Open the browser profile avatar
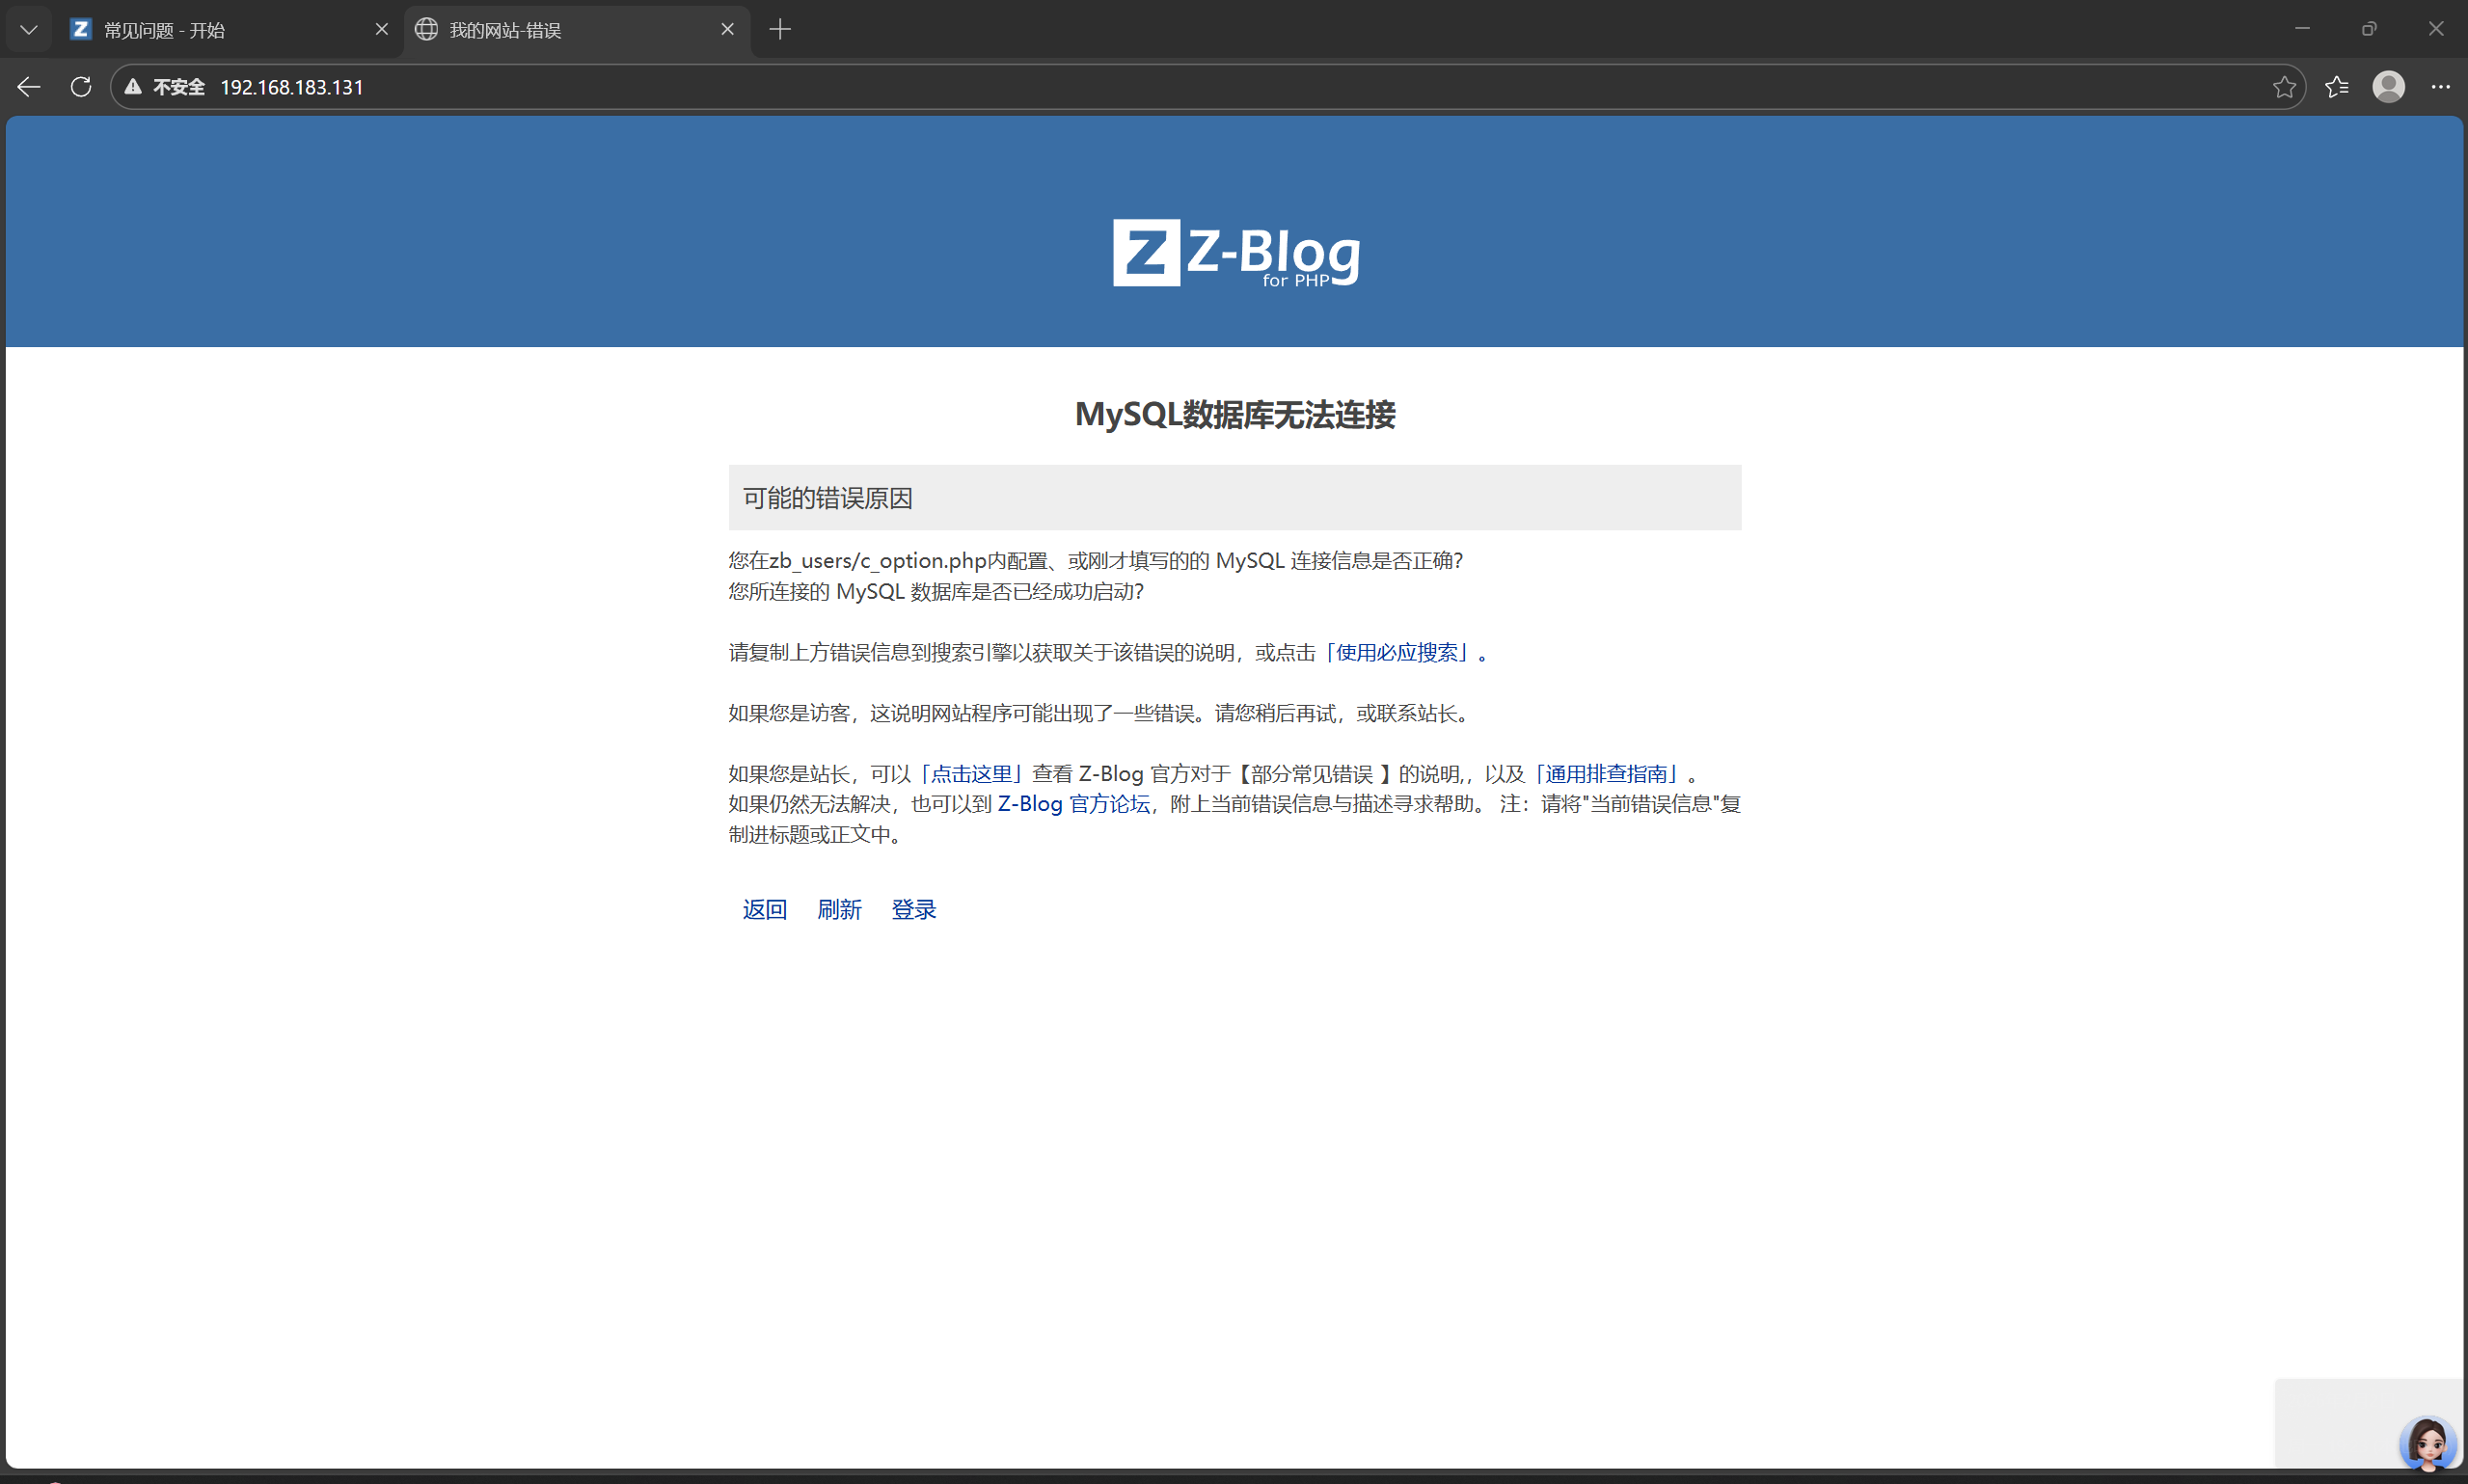This screenshot has height=1484, width=2468. coord(2388,87)
